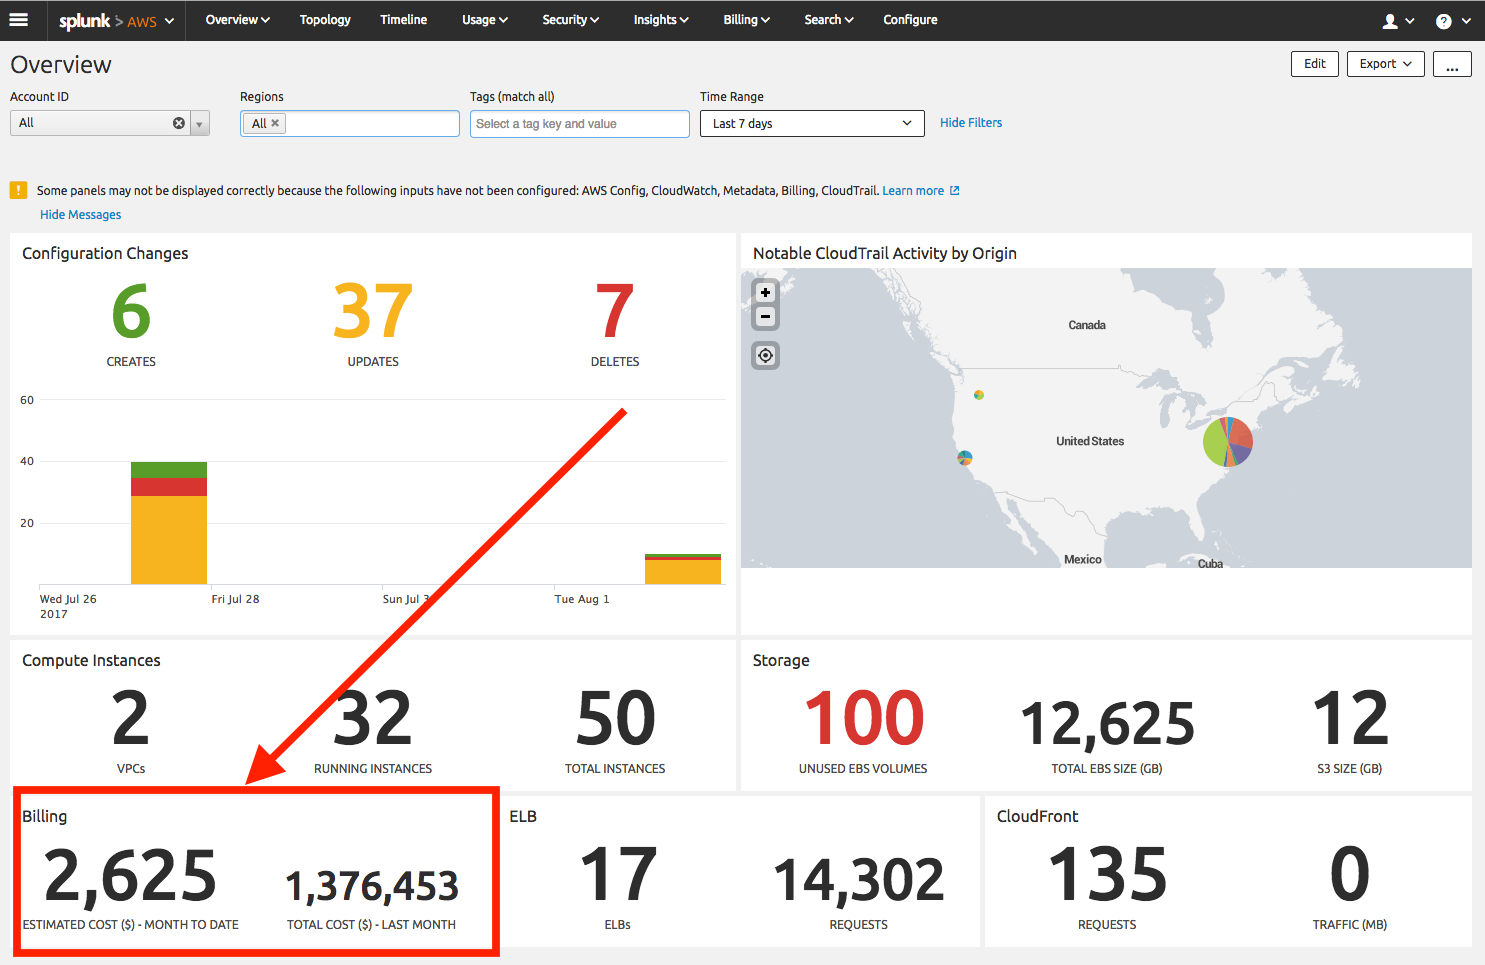Click the yellow warning icon

[x=18, y=190]
